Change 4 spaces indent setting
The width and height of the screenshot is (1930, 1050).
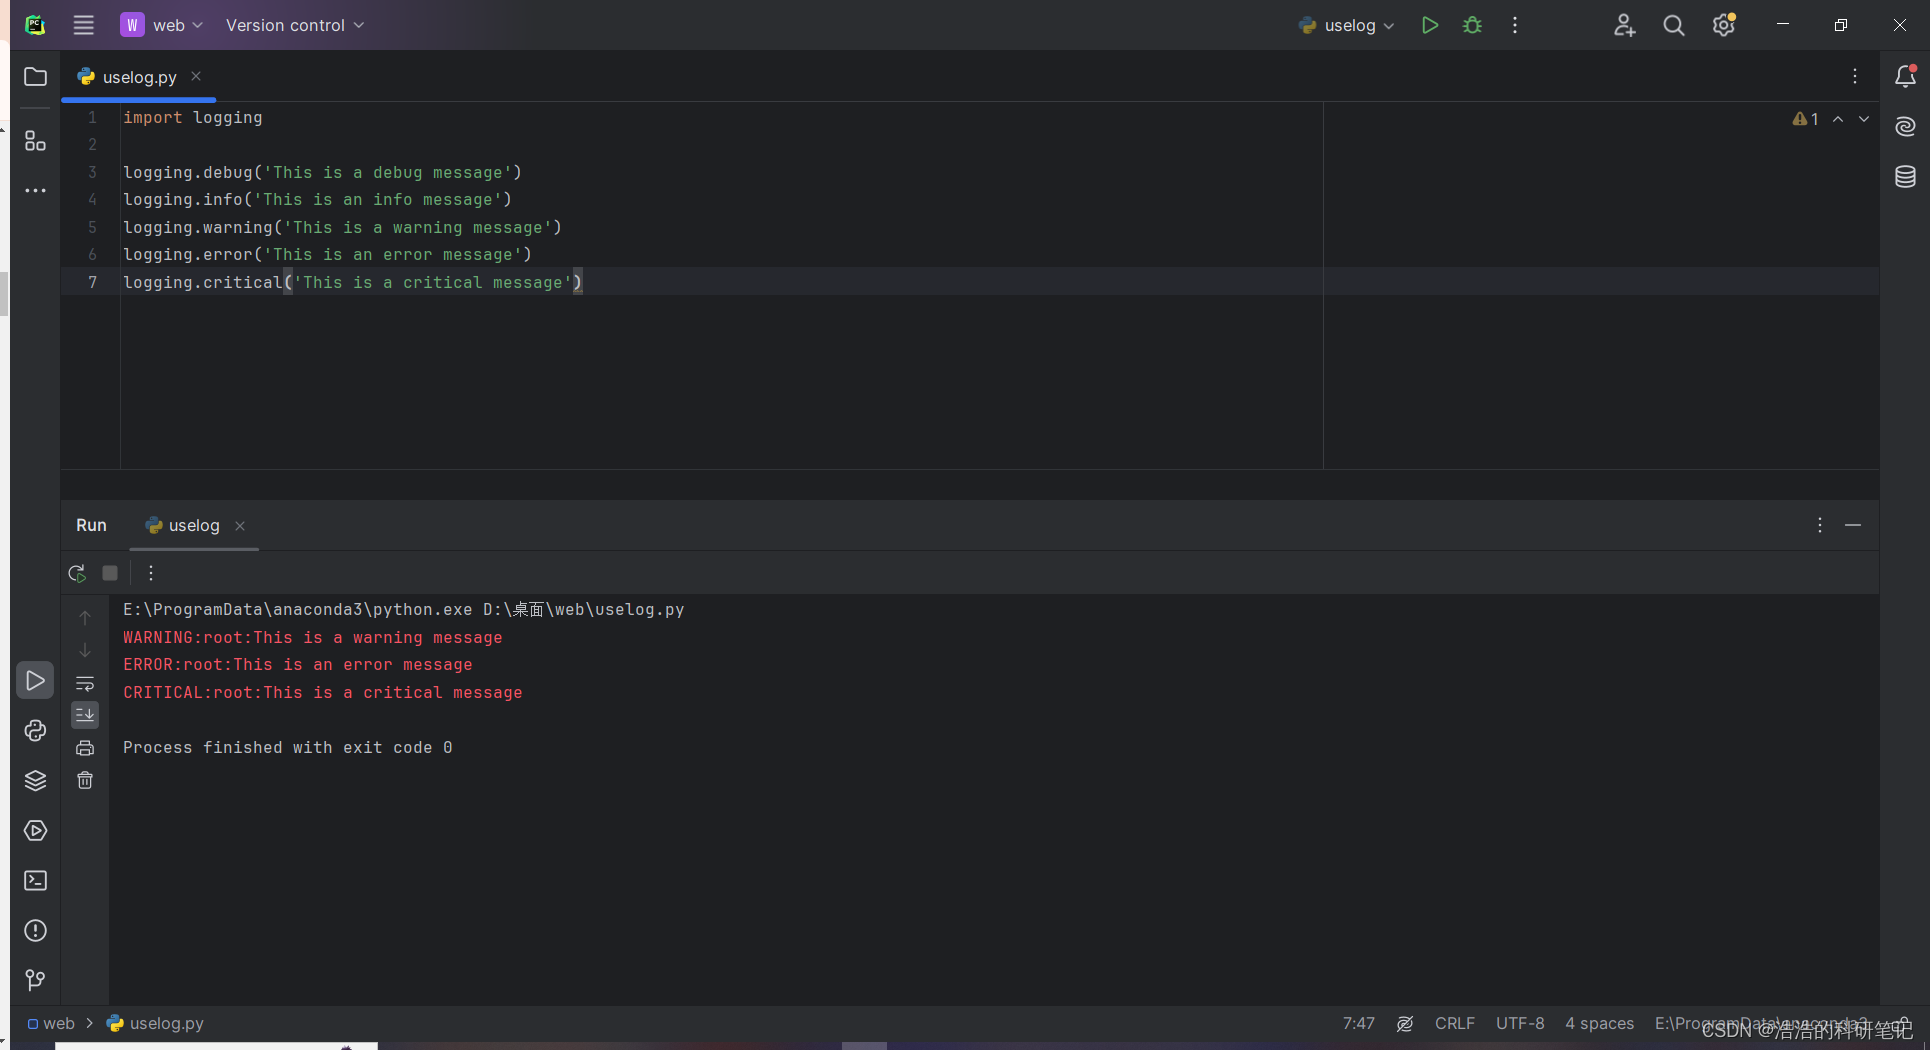1599,1023
